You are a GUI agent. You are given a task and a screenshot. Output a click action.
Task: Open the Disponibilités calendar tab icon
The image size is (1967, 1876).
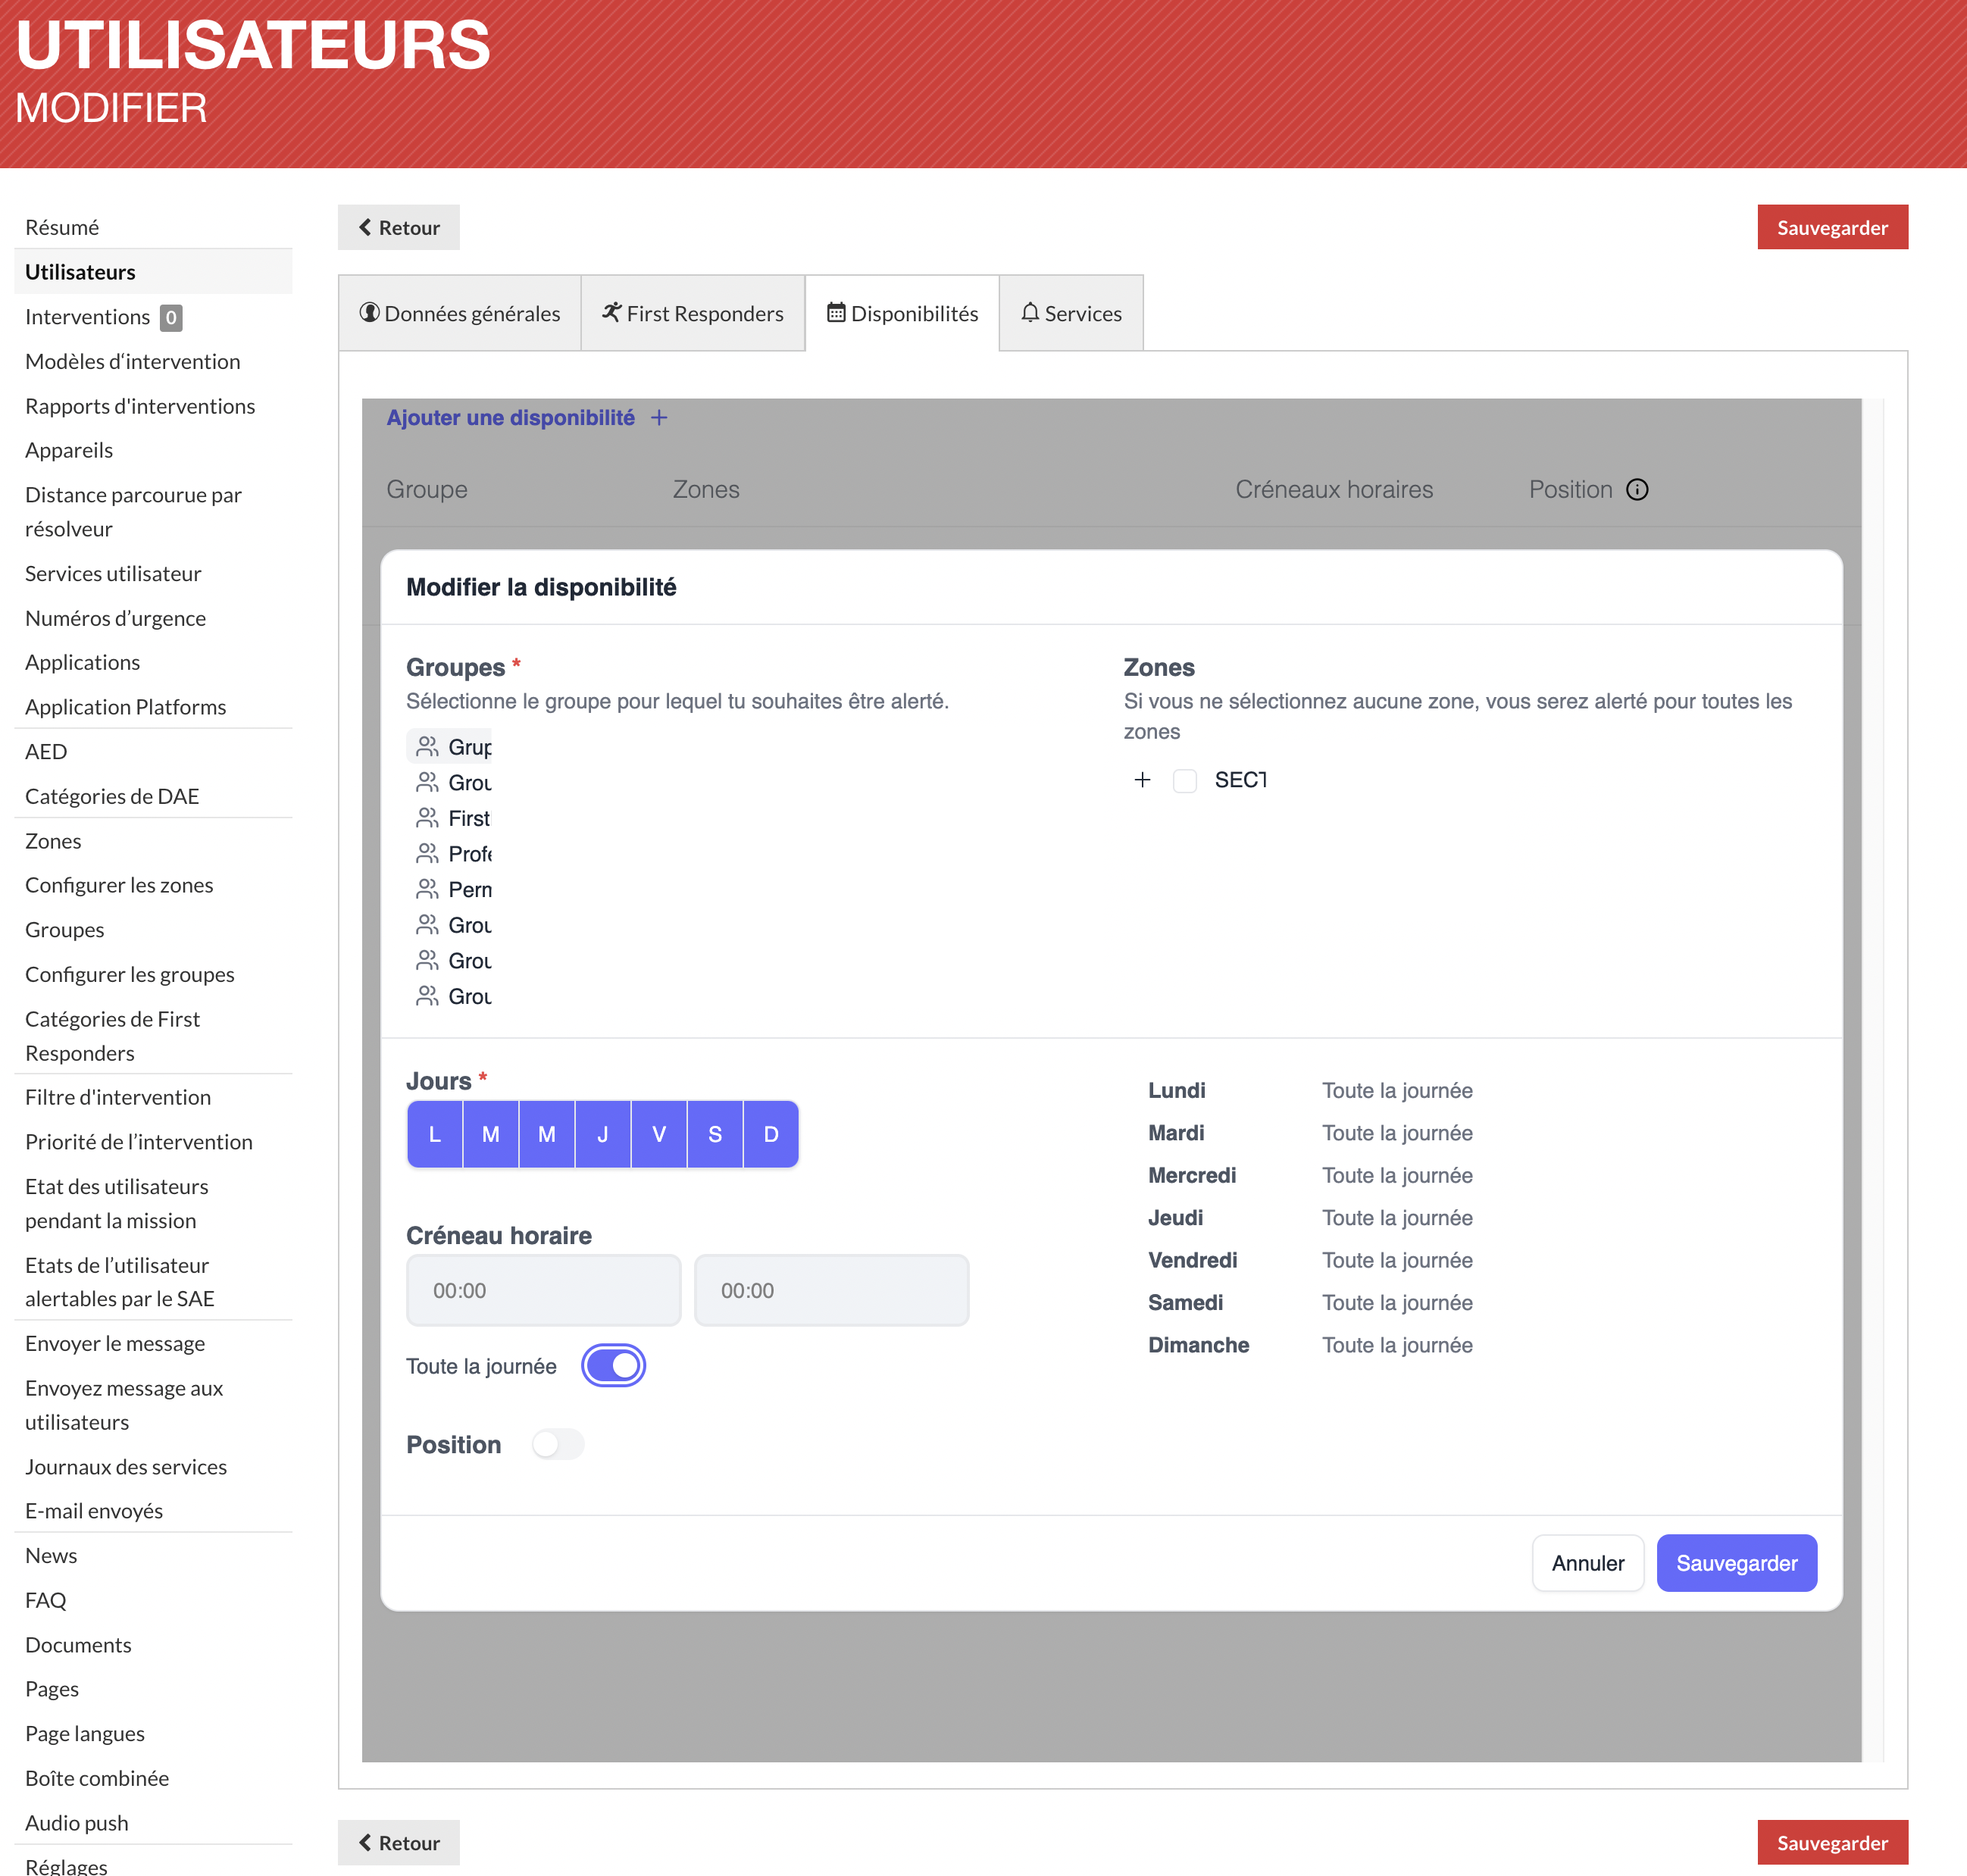click(834, 313)
